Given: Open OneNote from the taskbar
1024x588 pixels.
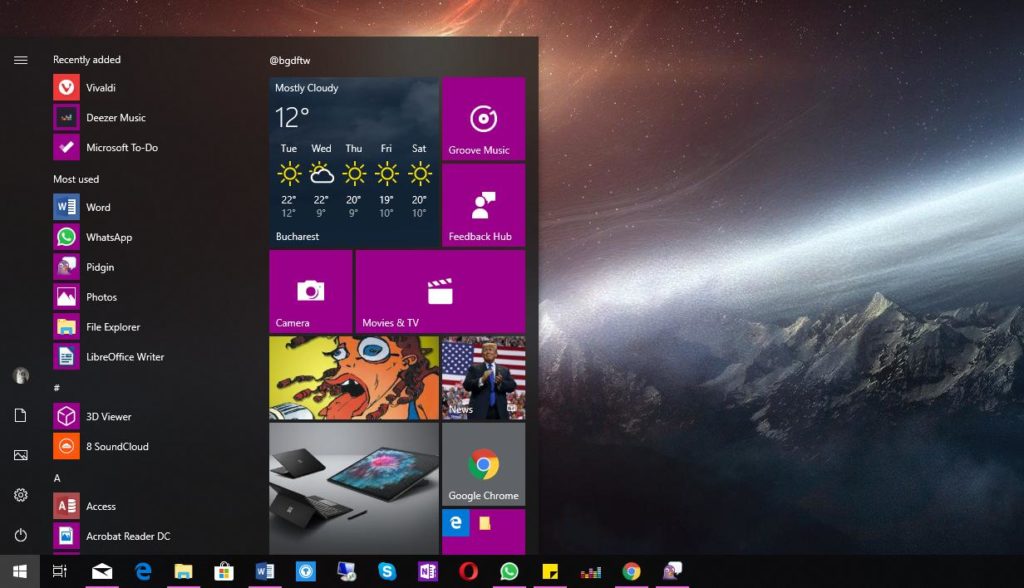Looking at the screenshot, I should click(x=428, y=572).
